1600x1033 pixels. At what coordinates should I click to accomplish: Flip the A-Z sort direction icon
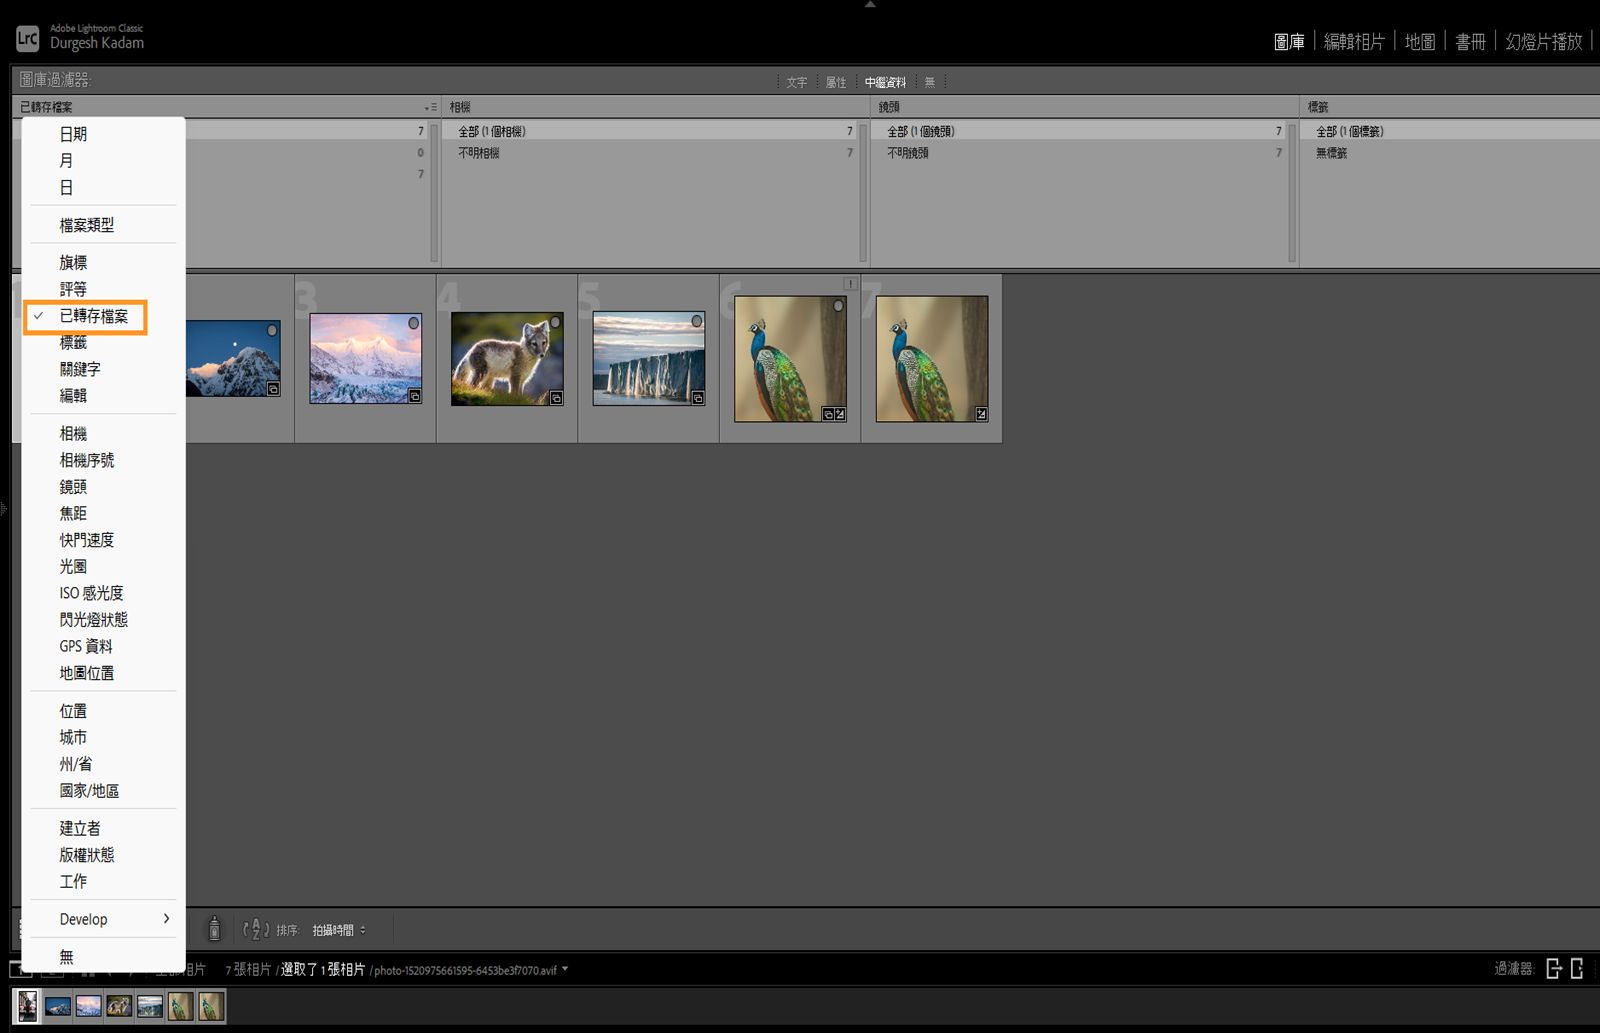click(x=256, y=929)
